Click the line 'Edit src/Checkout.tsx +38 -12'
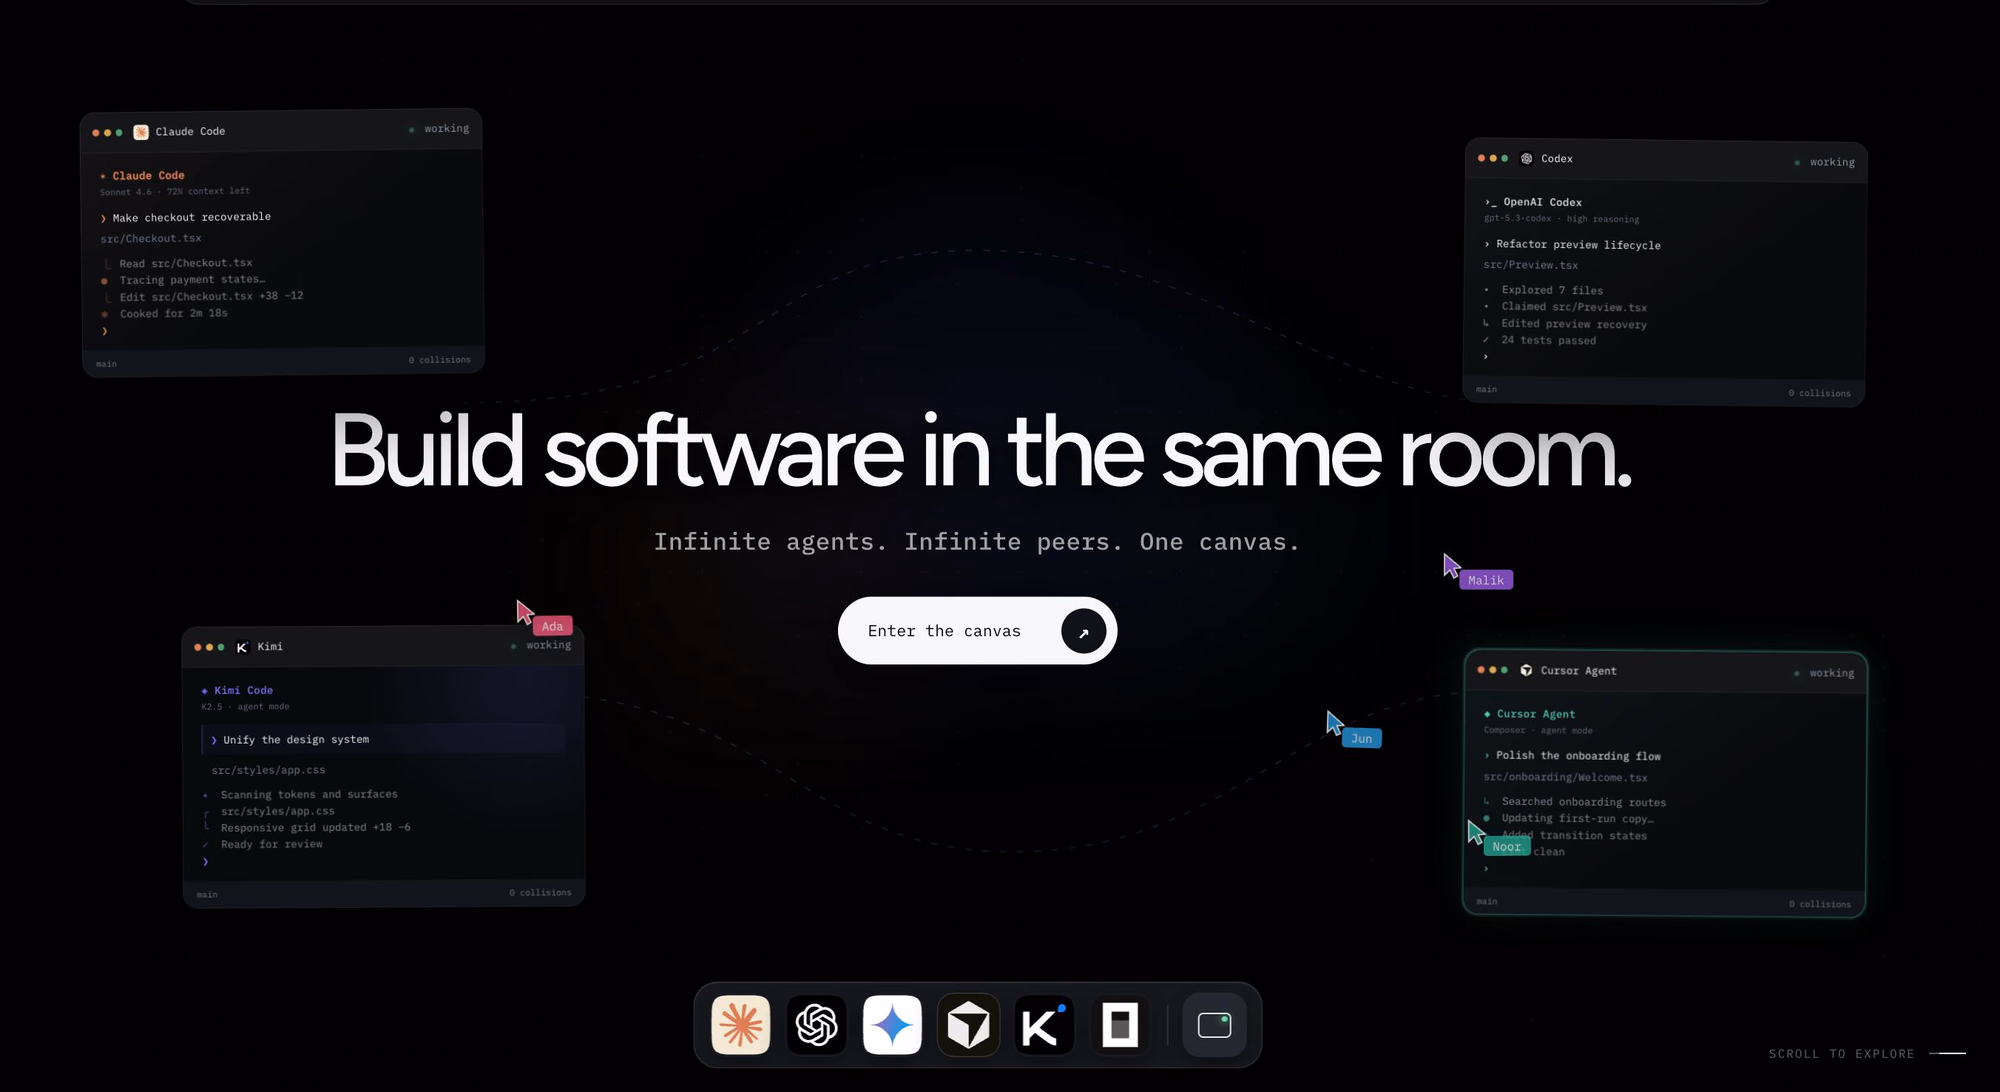The width and height of the screenshot is (2000, 1092). (x=211, y=296)
